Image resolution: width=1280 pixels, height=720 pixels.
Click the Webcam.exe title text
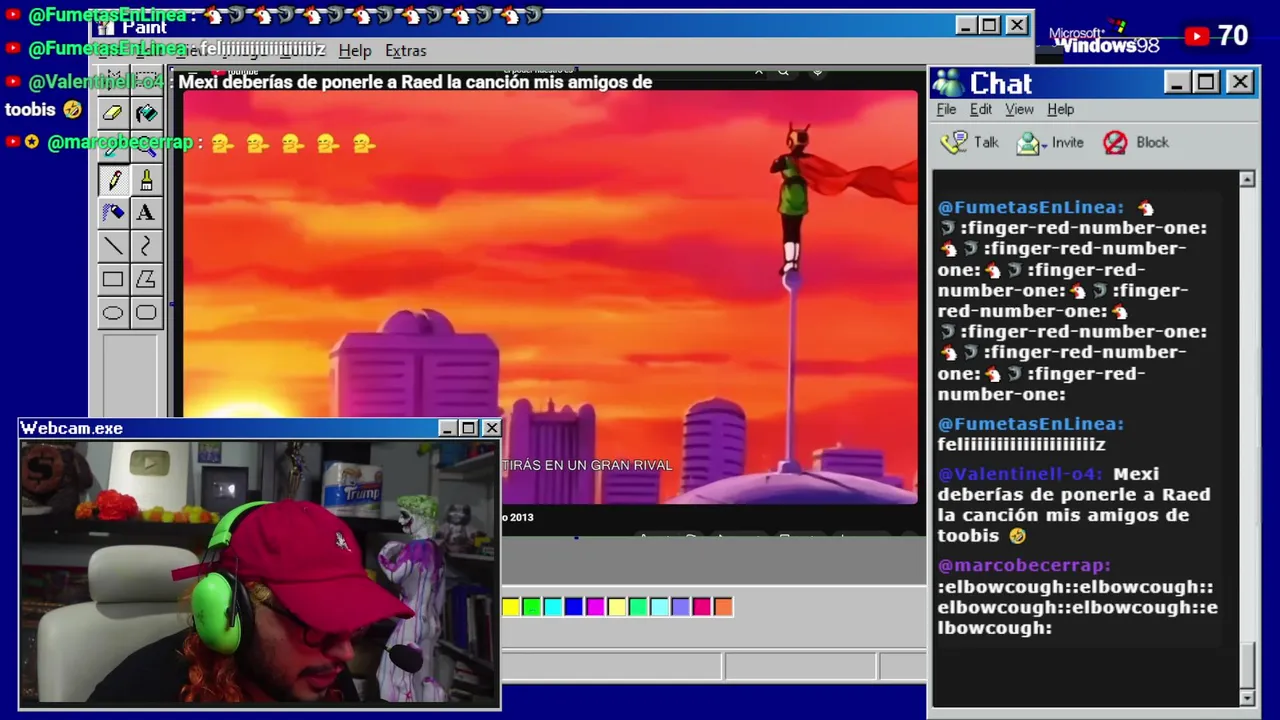tap(71, 428)
